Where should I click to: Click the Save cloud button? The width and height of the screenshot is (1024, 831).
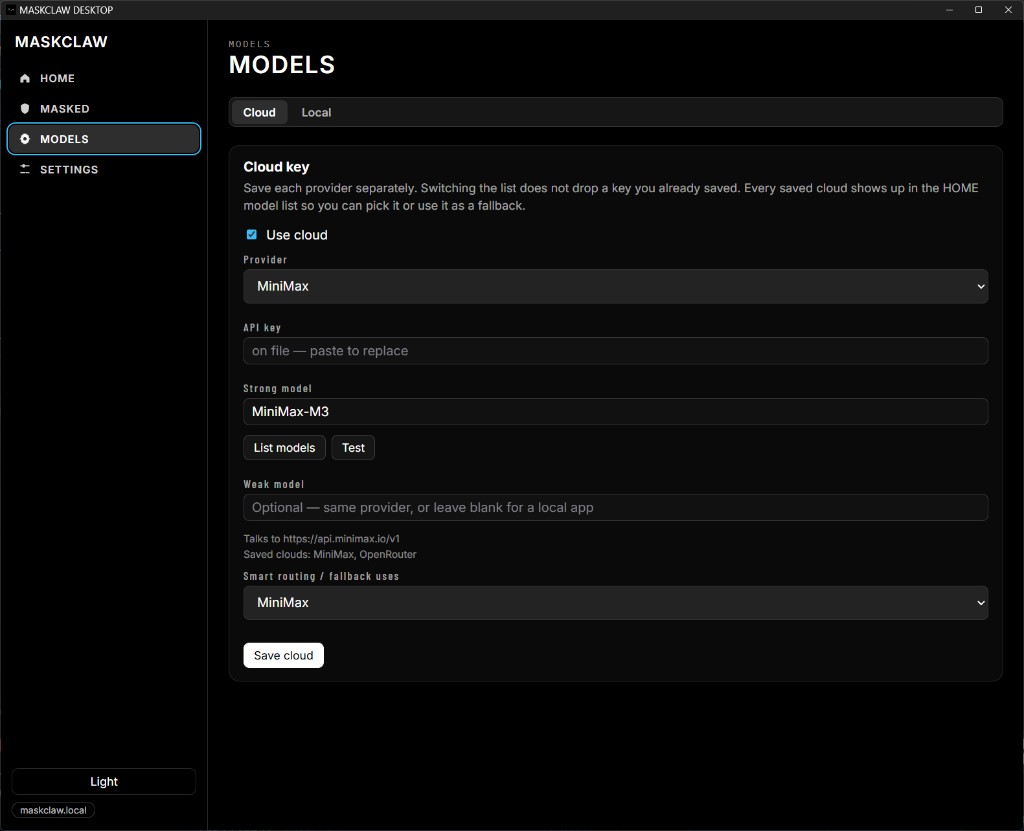(x=283, y=655)
